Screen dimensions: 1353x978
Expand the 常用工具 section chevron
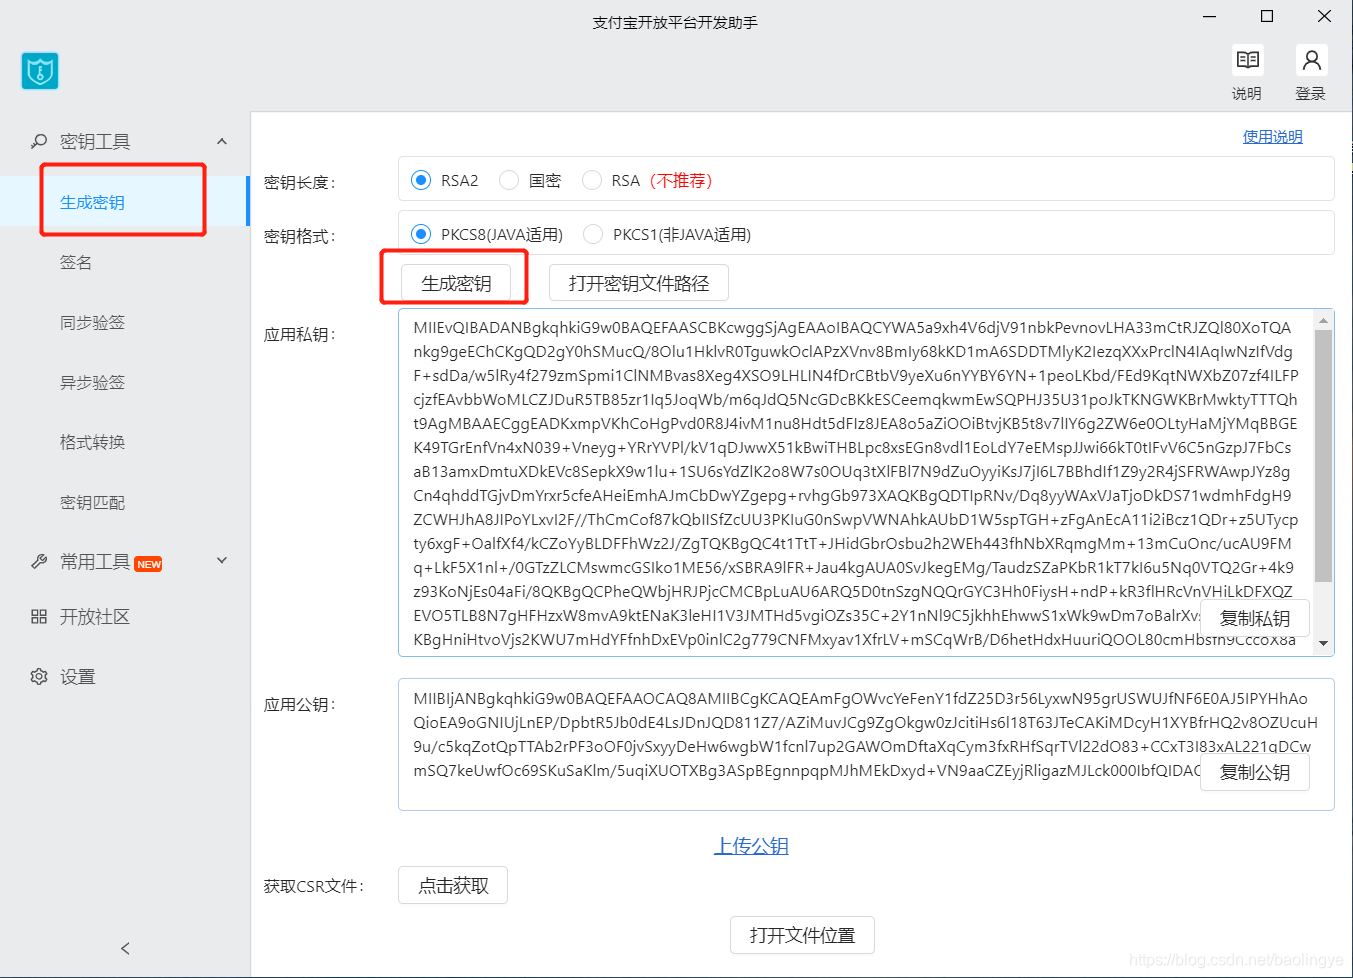221,562
